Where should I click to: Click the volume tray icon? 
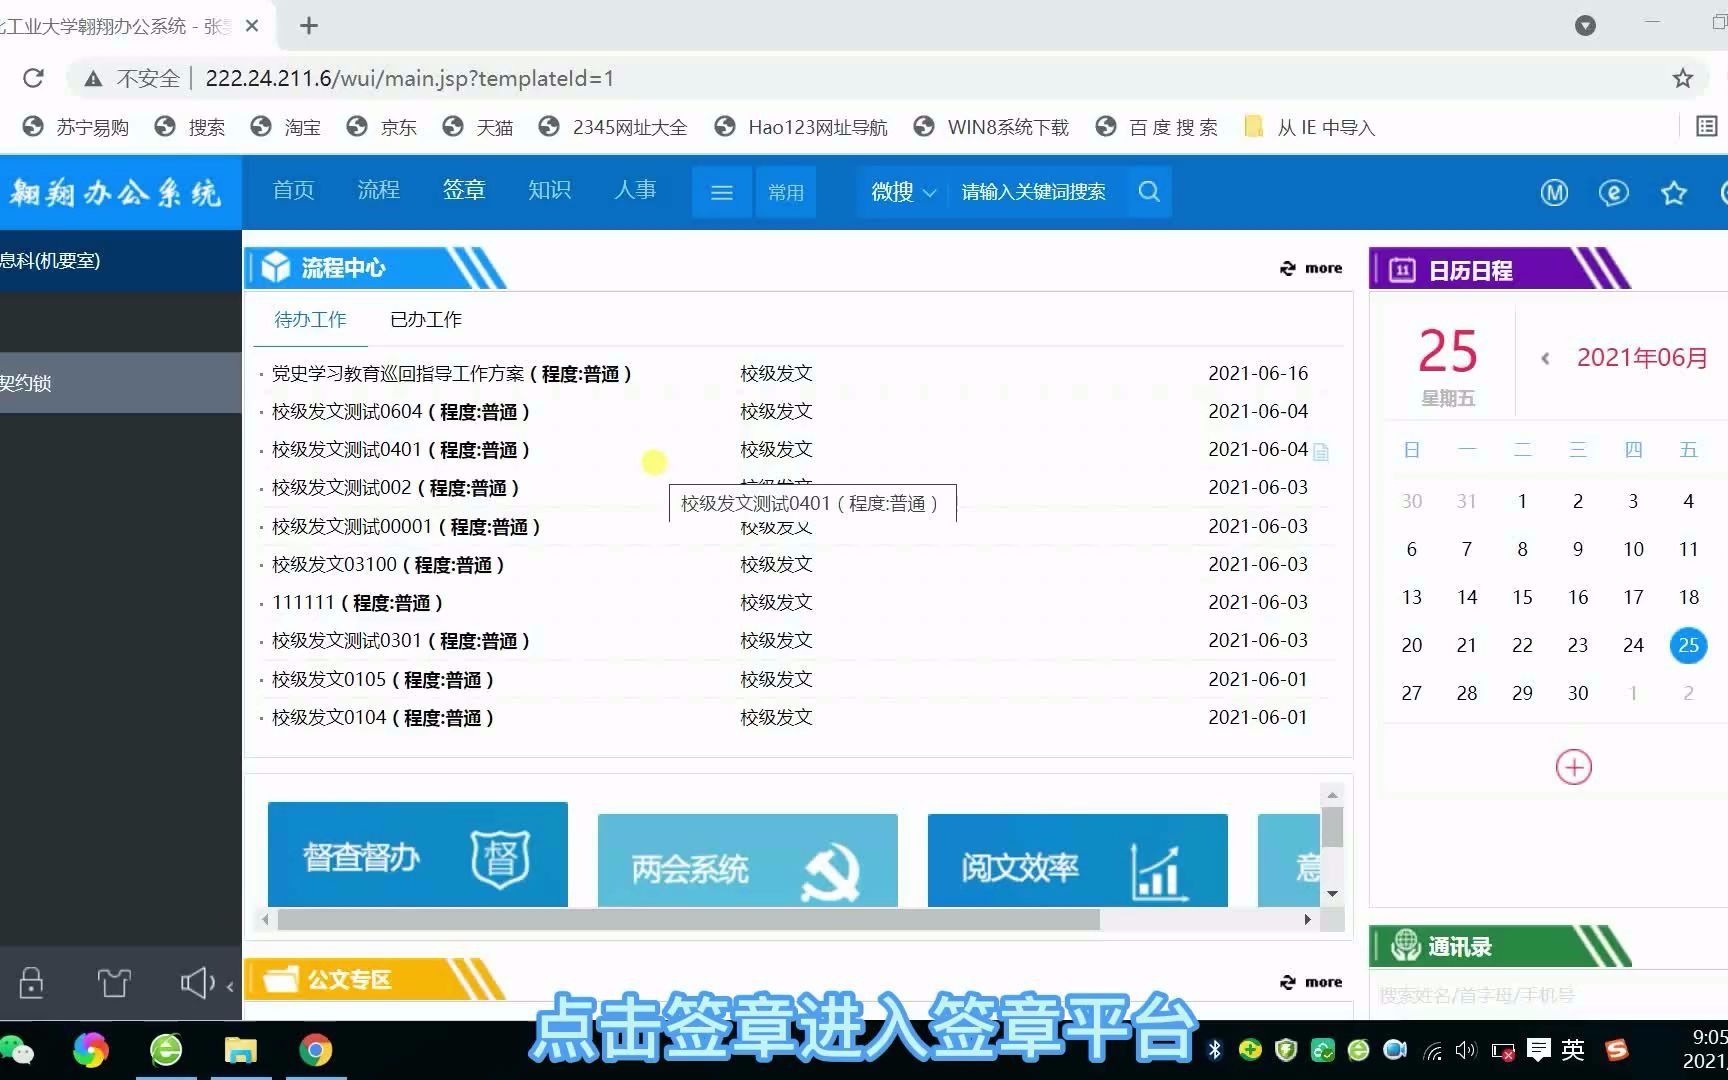(x=1466, y=1050)
